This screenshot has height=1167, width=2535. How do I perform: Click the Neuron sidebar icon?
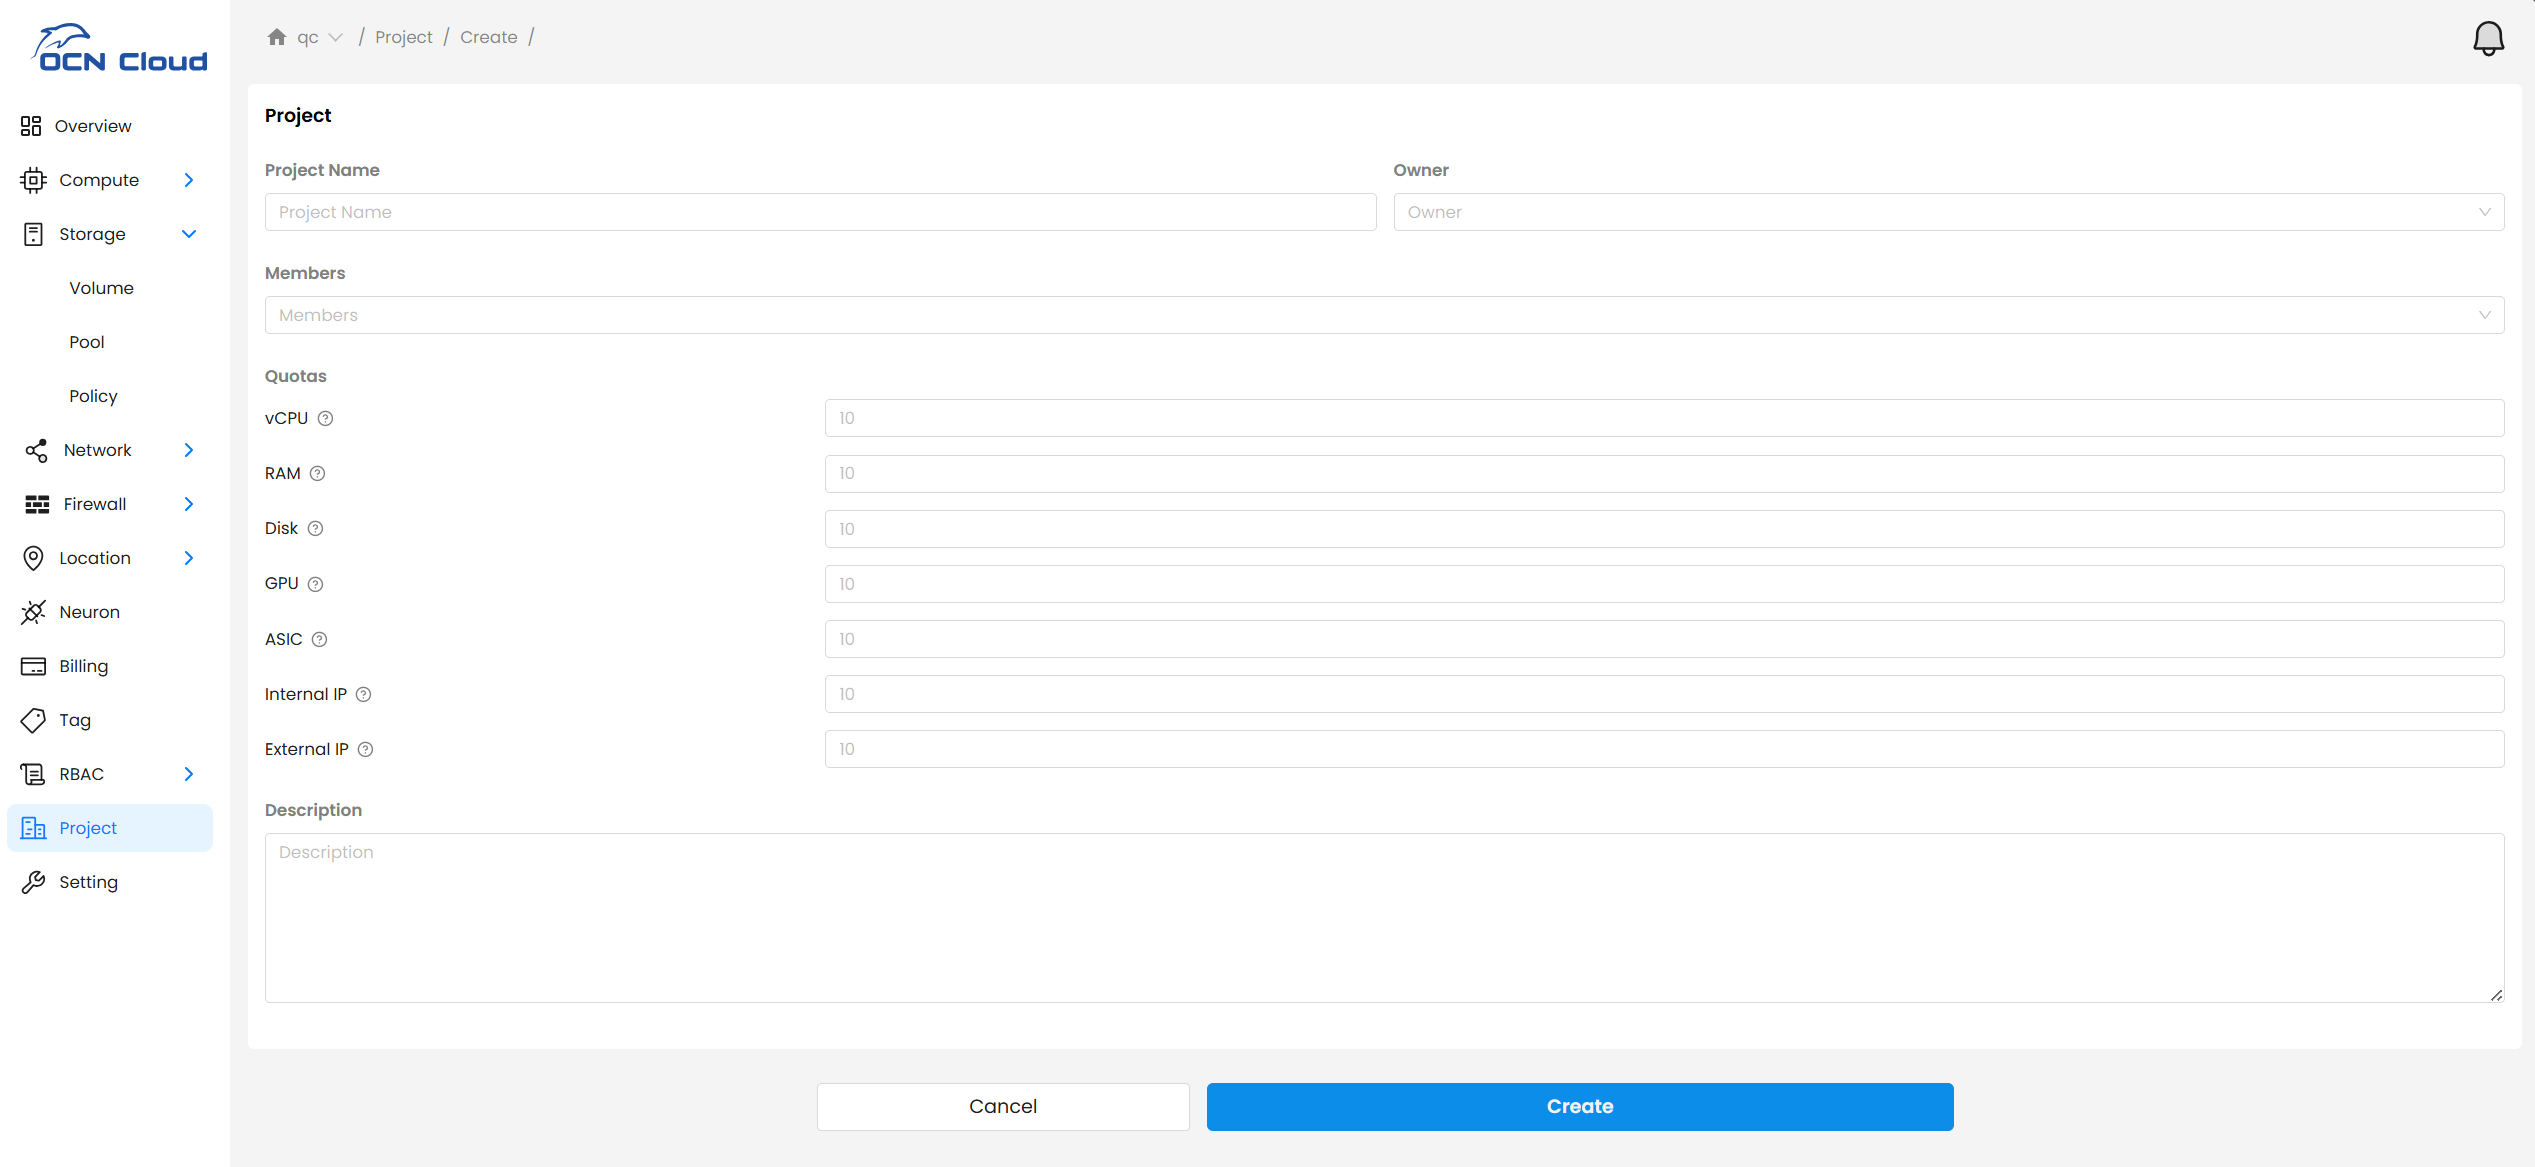[34, 612]
